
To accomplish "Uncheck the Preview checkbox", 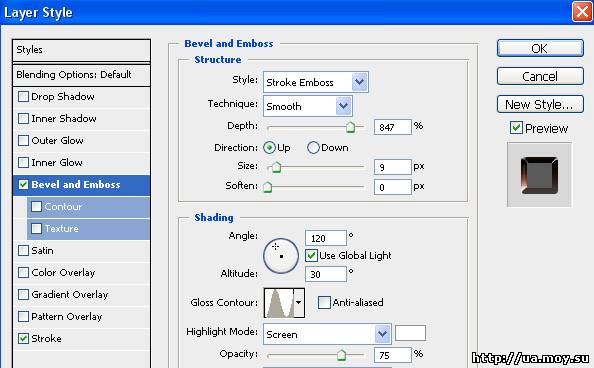I will pos(516,128).
